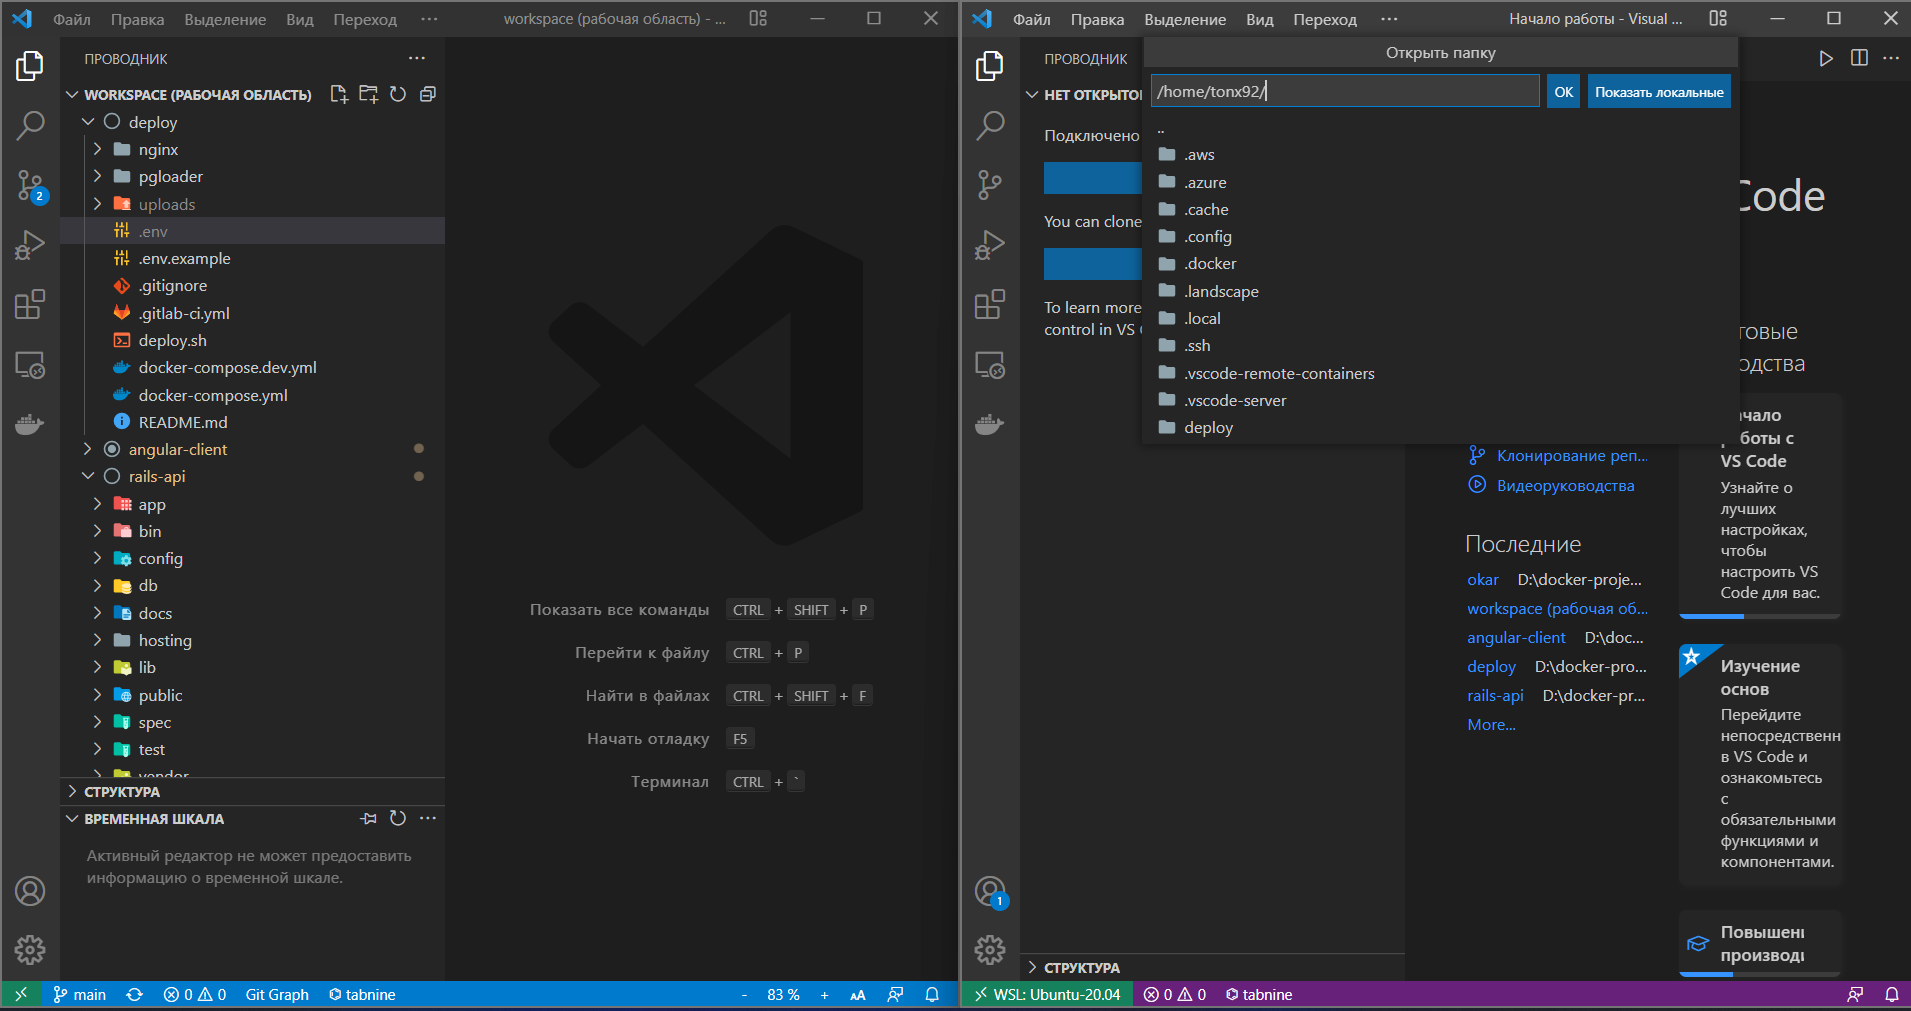
Task: Open Выделение menu in left window
Action: (x=225, y=19)
